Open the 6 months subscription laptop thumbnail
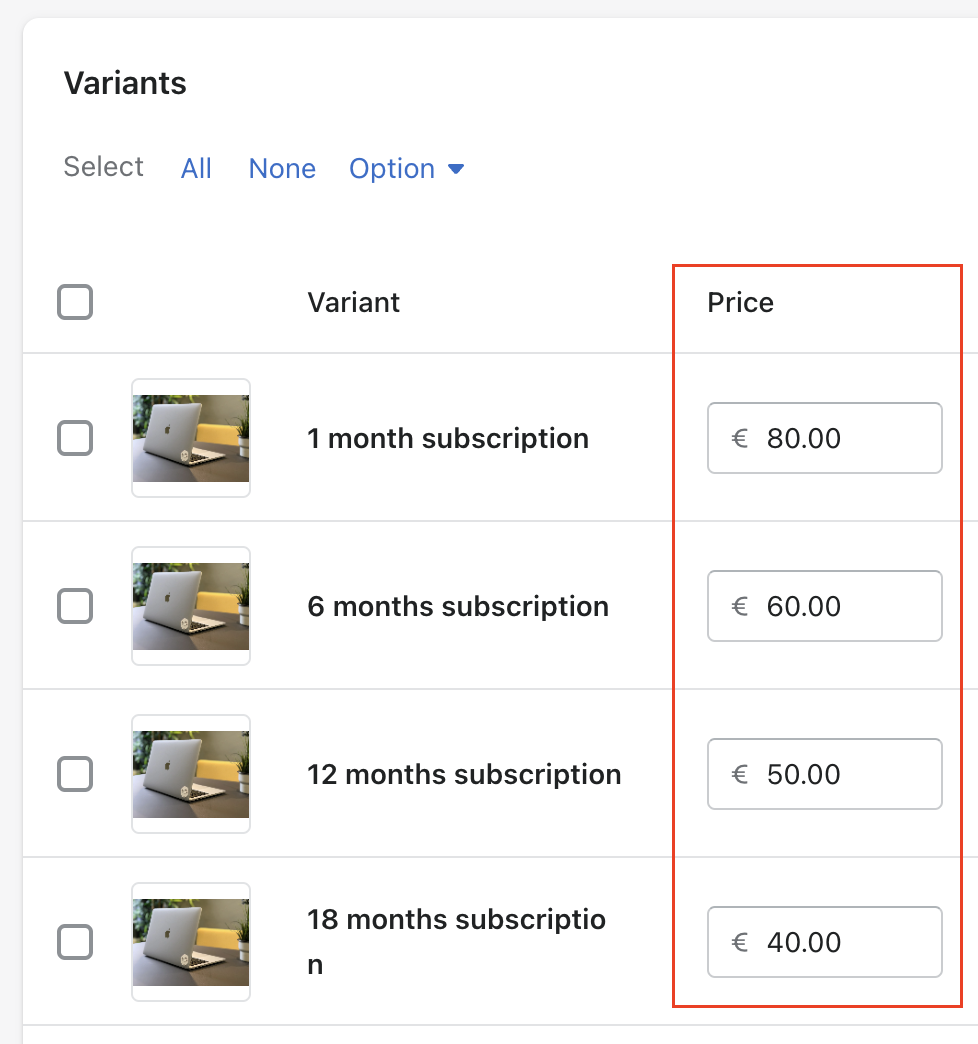 pyautogui.click(x=191, y=606)
